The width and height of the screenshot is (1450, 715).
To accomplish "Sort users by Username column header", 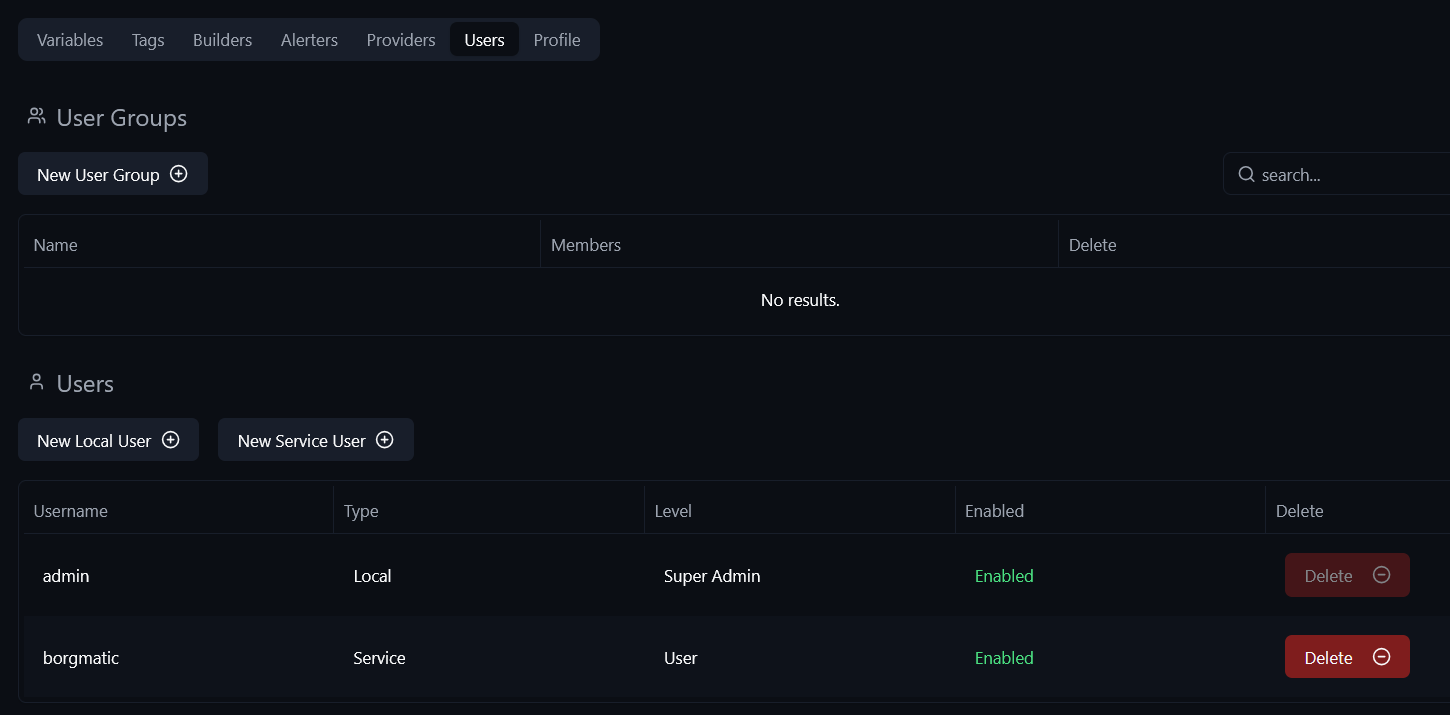I will (71, 511).
